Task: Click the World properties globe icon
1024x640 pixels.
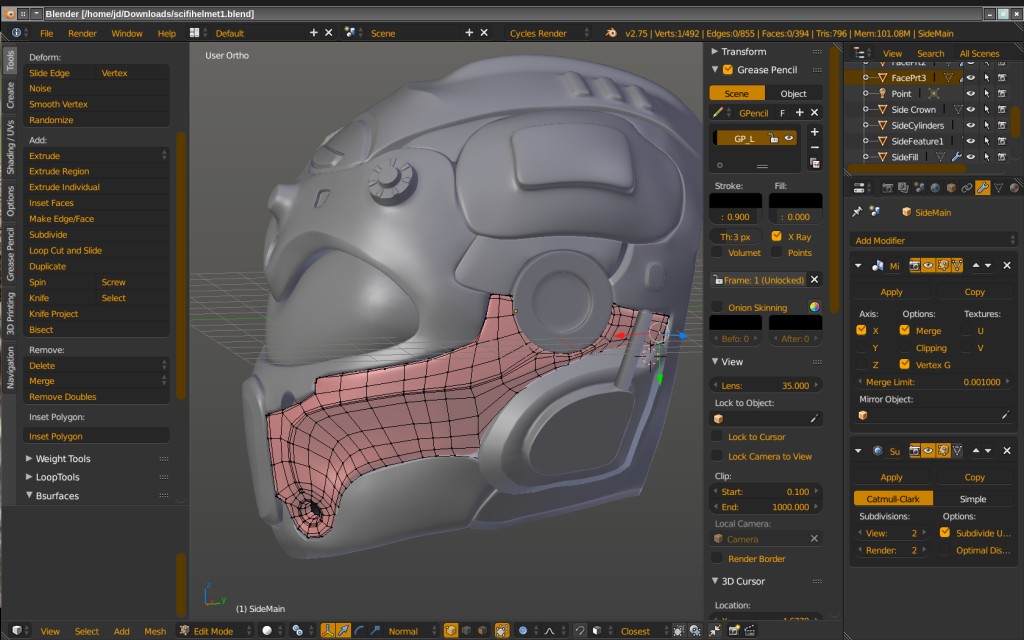Action: point(934,190)
